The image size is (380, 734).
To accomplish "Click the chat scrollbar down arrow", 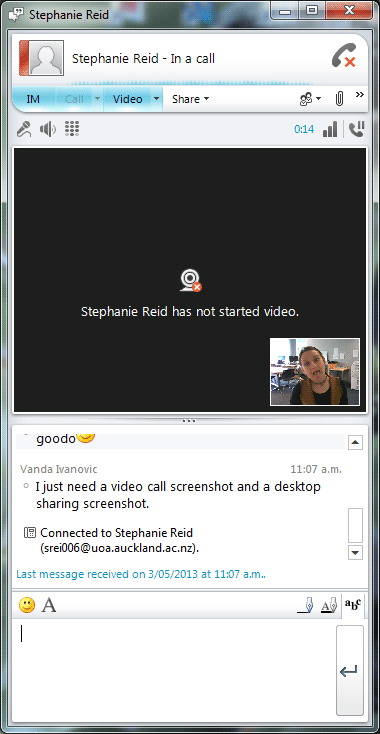I will (x=356, y=553).
